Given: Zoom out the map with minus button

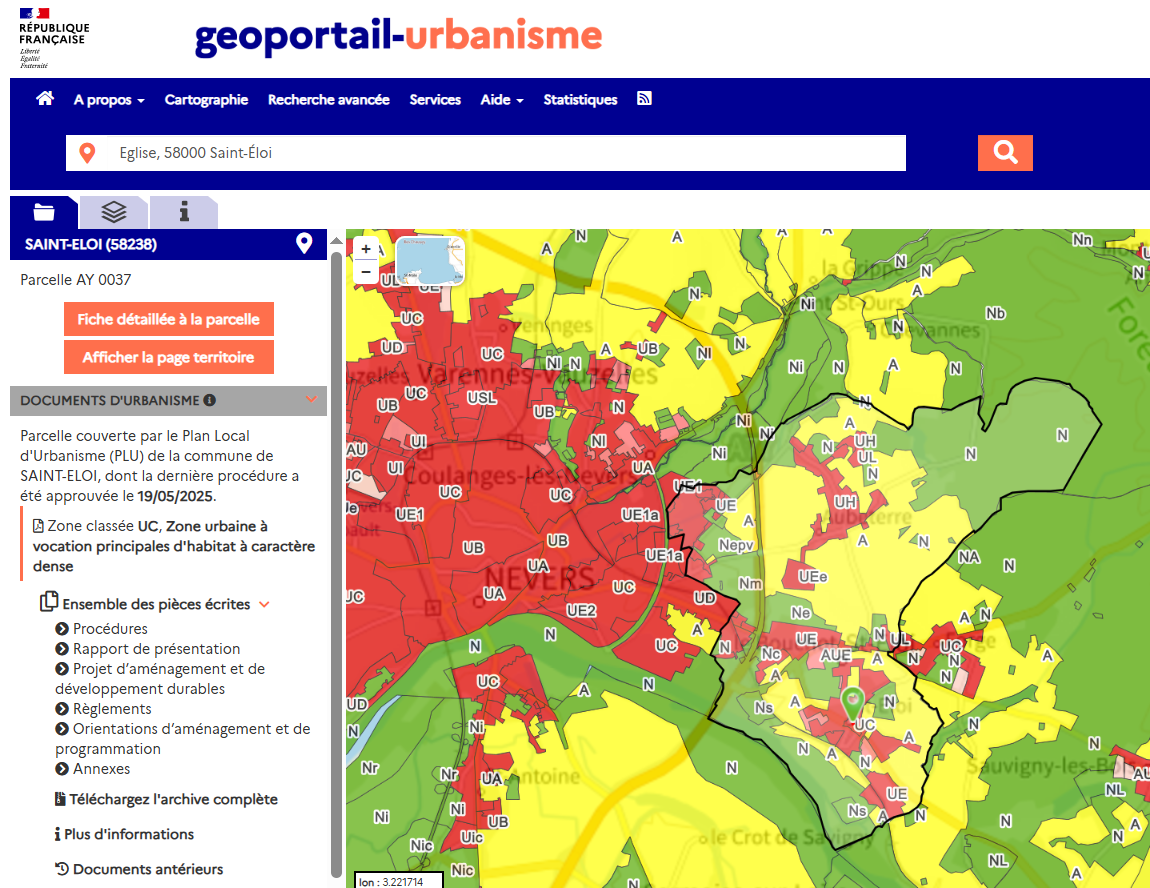Looking at the screenshot, I should click(x=366, y=271).
